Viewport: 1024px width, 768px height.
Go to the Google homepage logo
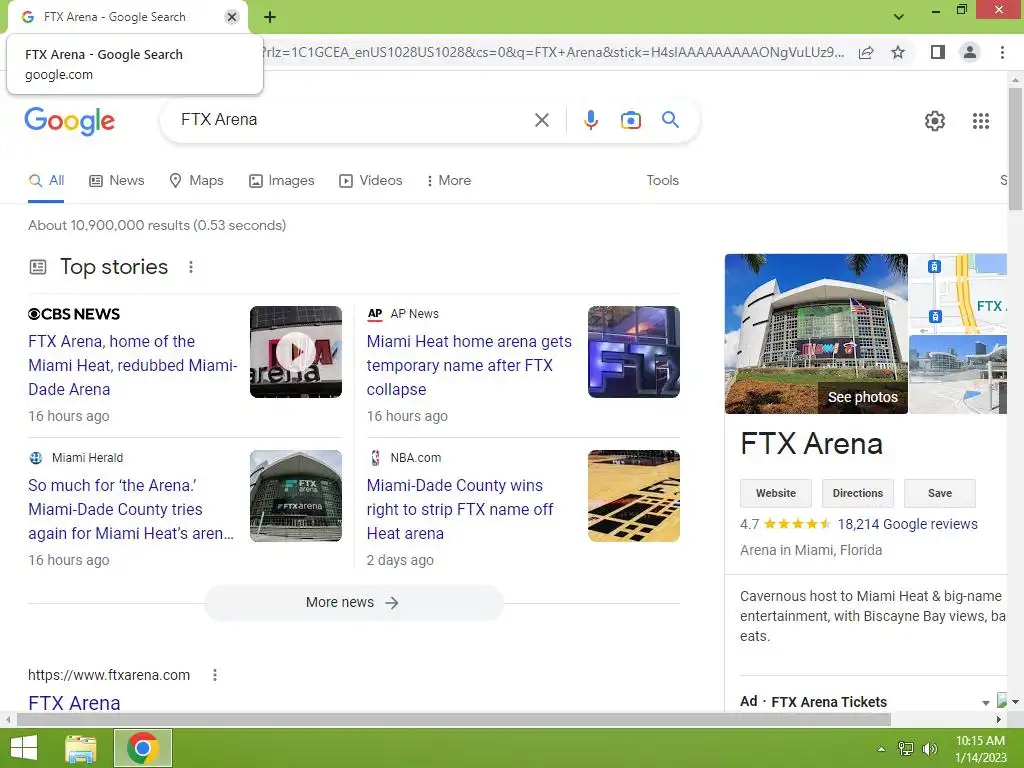(x=69, y=121)
